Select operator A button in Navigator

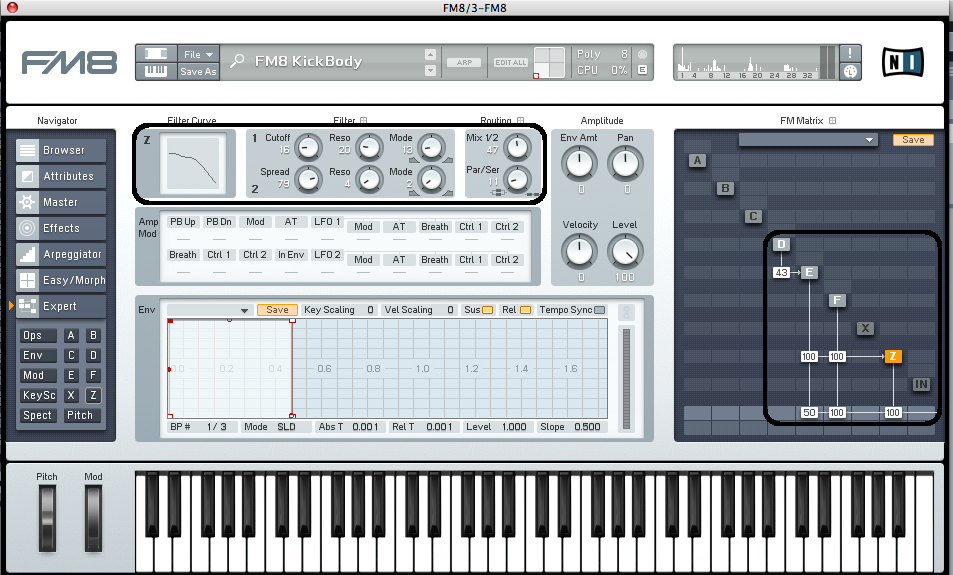coord(71,336)
